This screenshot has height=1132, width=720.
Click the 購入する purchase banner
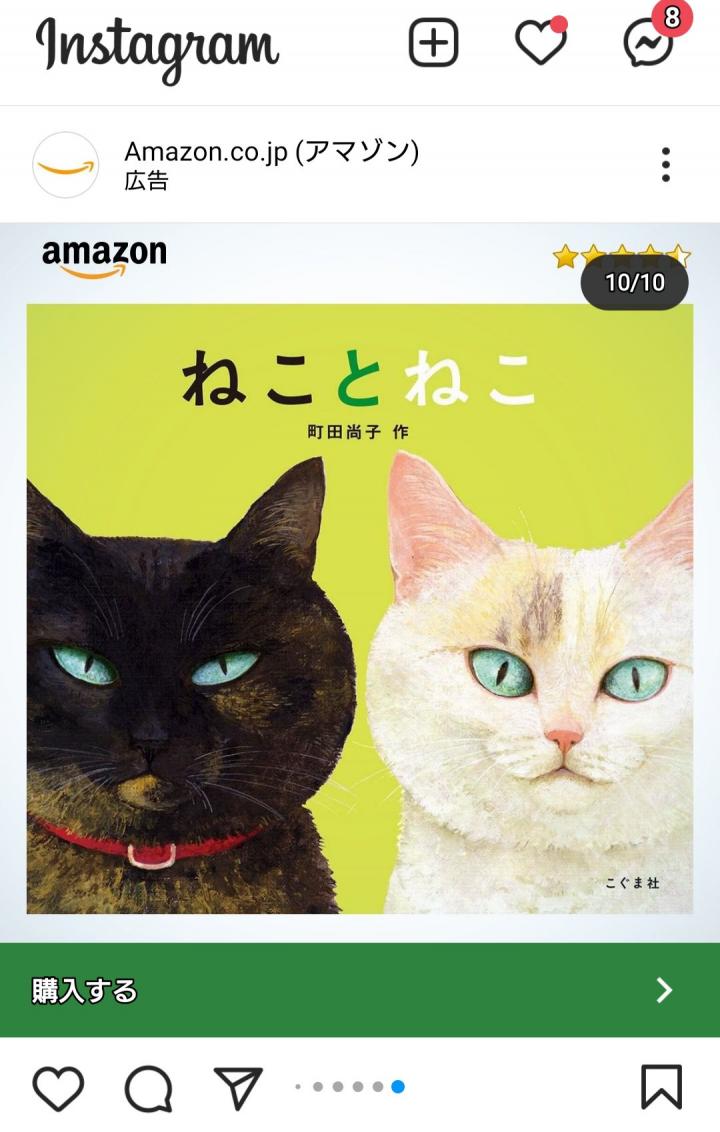[x=360, y=990]
